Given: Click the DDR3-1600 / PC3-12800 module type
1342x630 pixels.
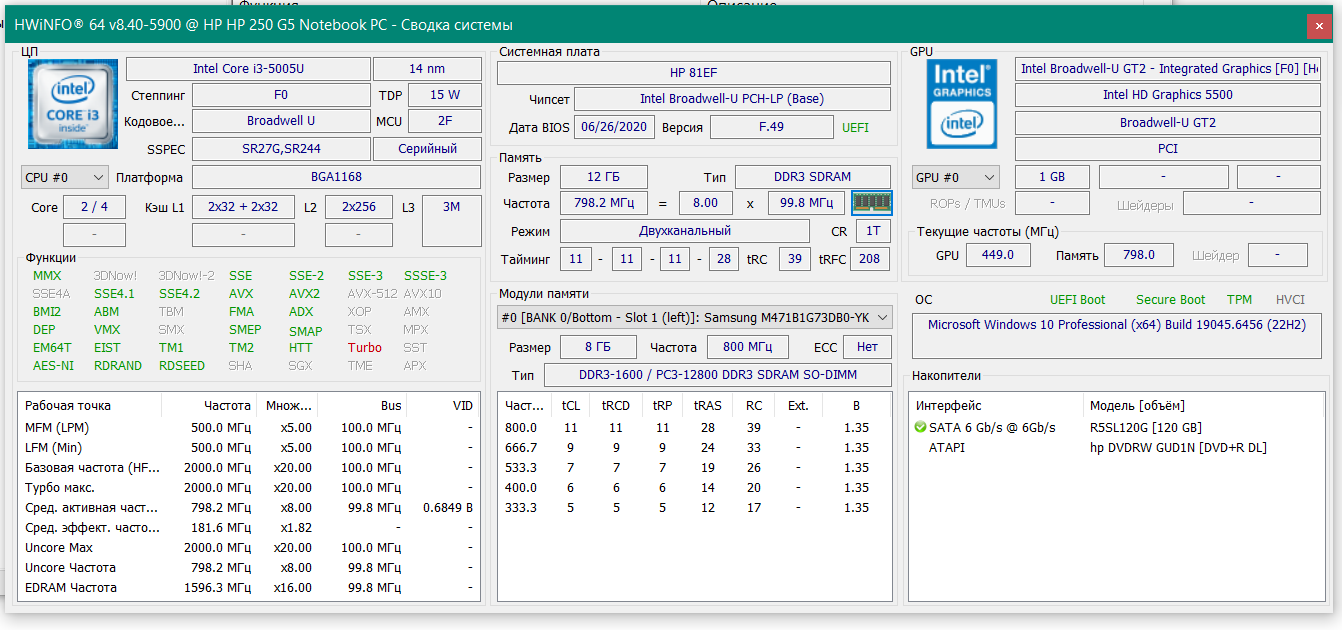Looking at the screenshot, I should 717,375.
